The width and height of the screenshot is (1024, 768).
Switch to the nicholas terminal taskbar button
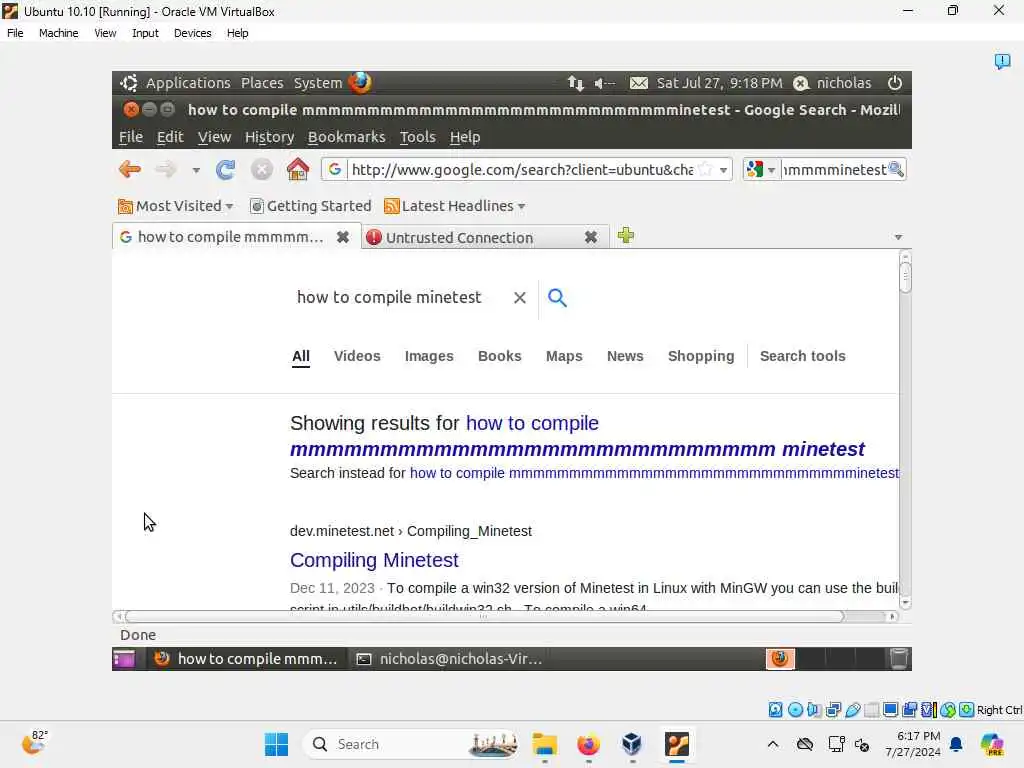pyautogui.click(x=449, y=659)
